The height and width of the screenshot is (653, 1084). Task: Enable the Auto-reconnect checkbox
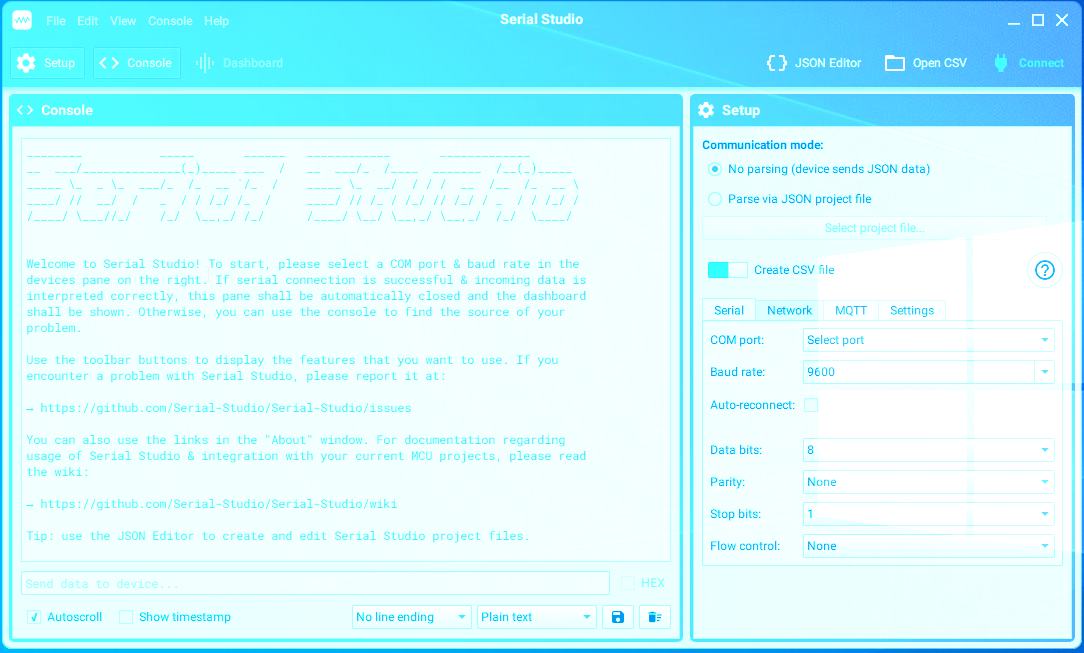pyautogui.click(x=810, y=405)
